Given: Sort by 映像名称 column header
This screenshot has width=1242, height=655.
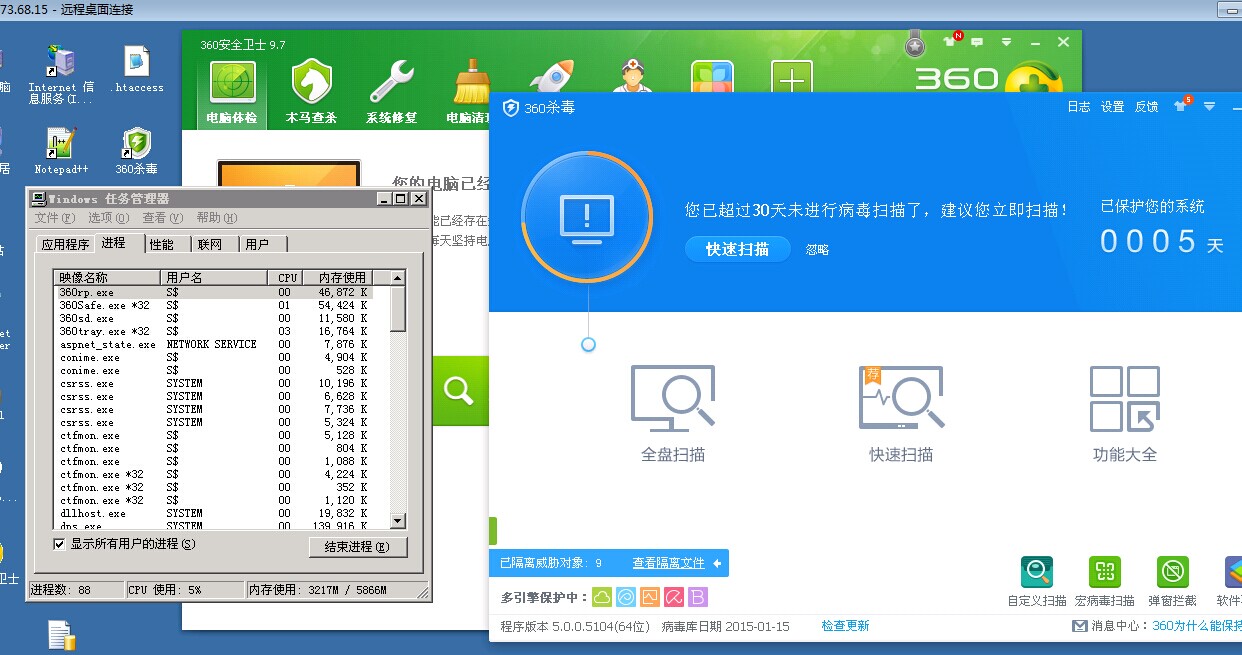Looking at the screenshot, I should coord(107,277).
